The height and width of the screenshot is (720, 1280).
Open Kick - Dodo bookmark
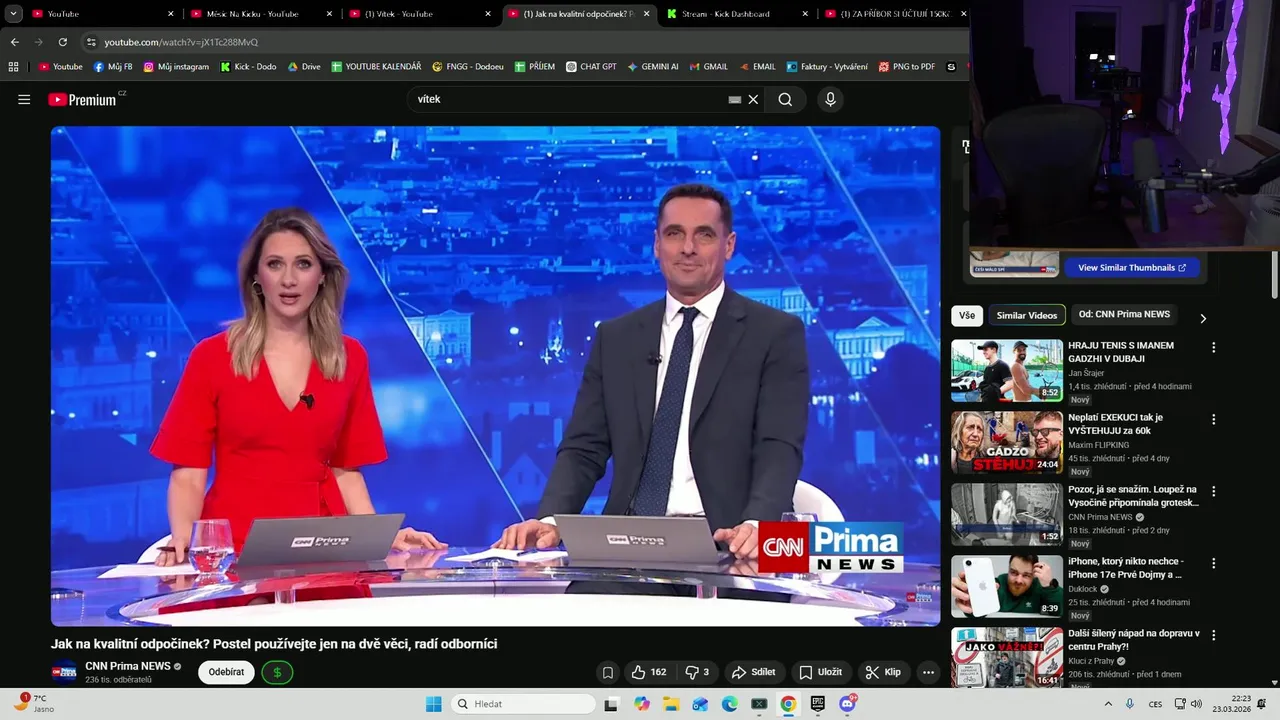[x=248, y=67]
